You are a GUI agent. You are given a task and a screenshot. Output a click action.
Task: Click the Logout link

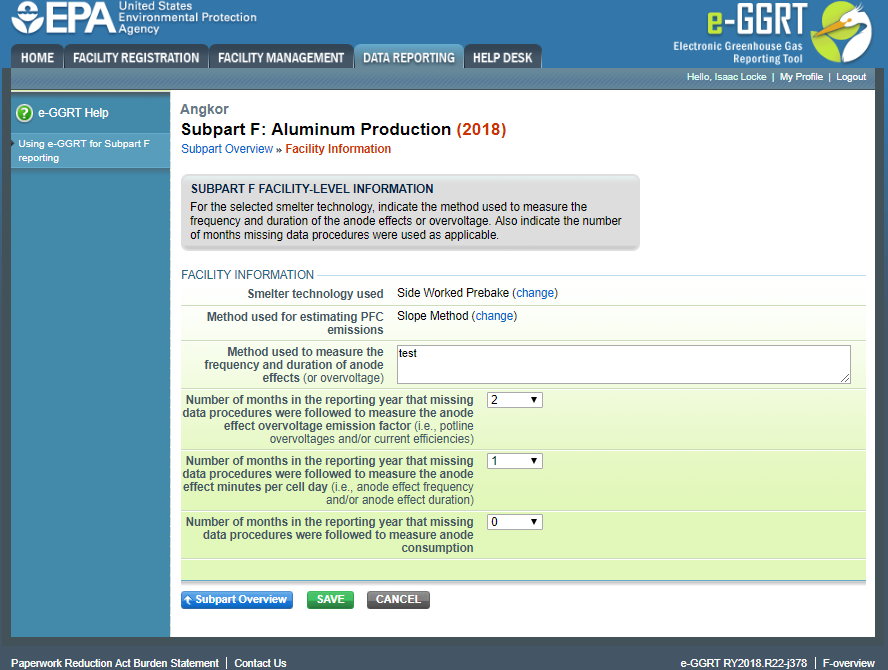[851, 77]
